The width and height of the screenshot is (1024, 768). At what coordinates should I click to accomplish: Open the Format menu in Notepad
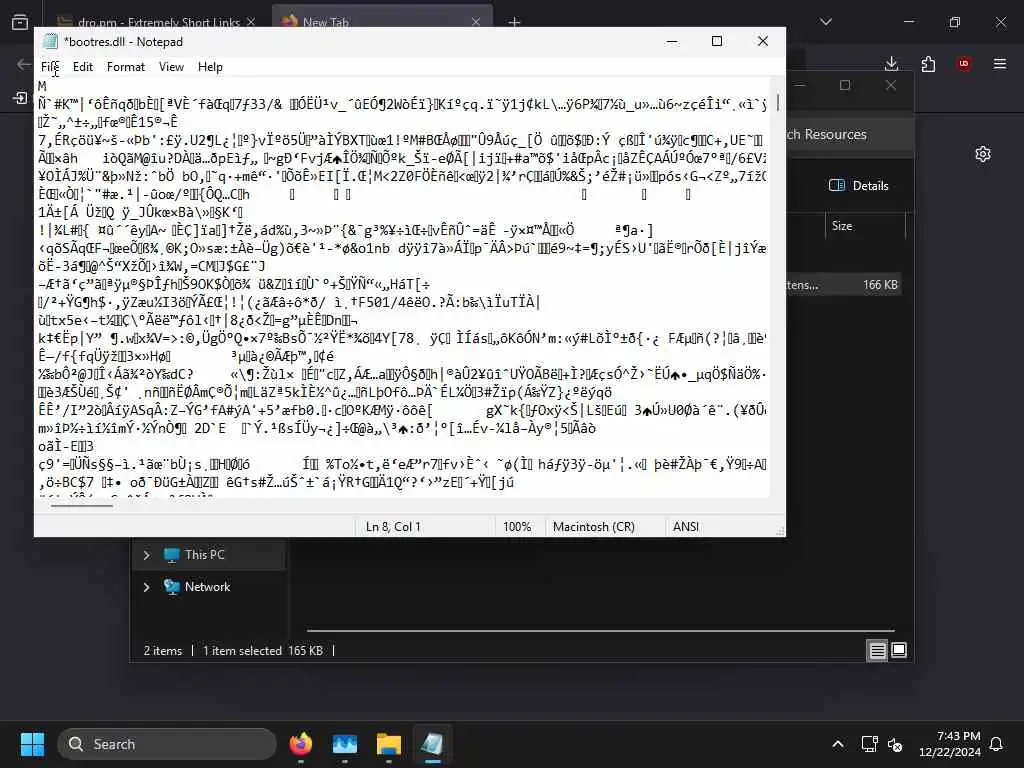point(125,67)
